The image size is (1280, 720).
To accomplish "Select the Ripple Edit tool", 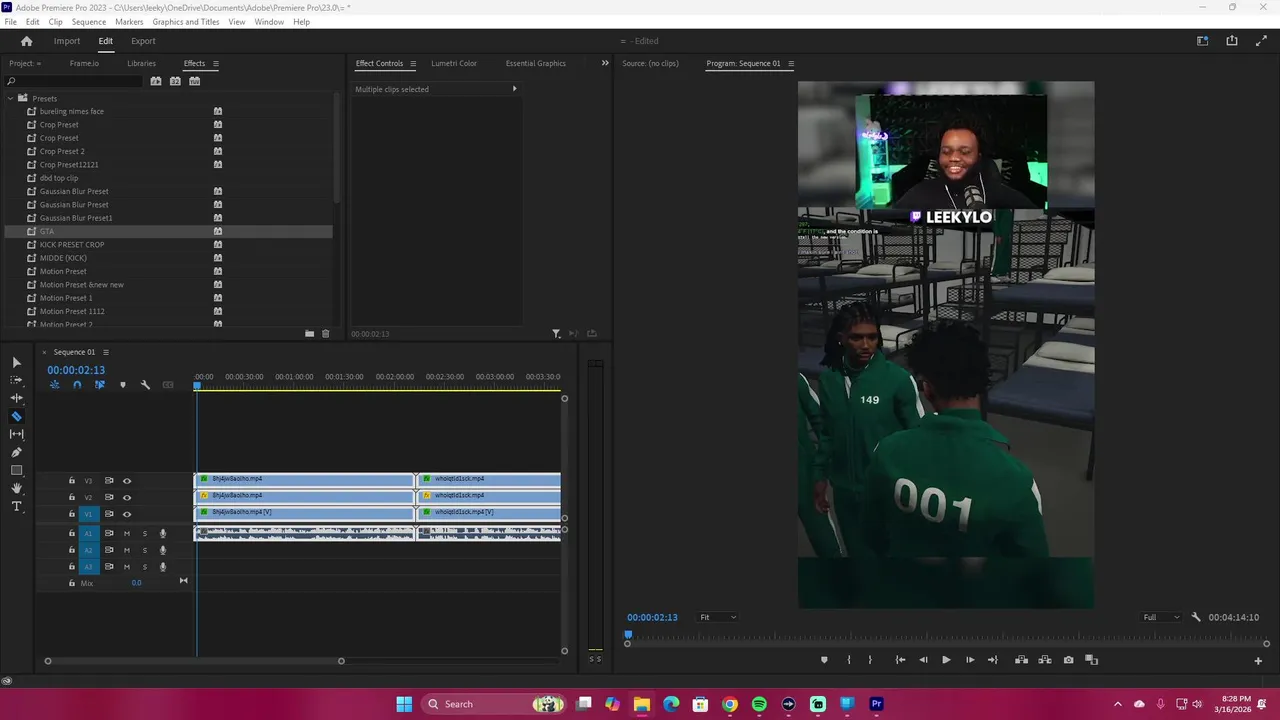I will 16,398.
